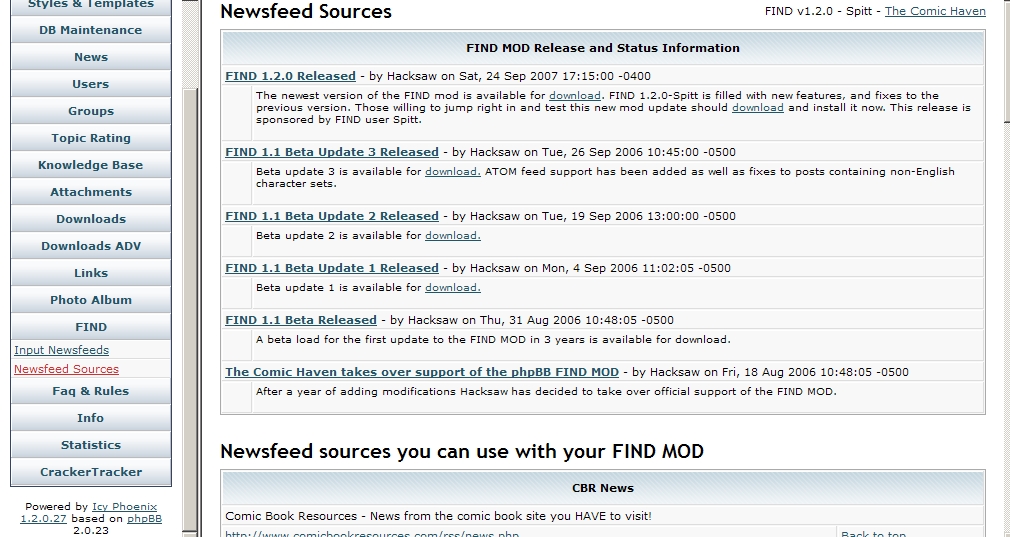Open the CrackerTracker sidebar menu
The image size is (1010, 537).
[90, 472]
